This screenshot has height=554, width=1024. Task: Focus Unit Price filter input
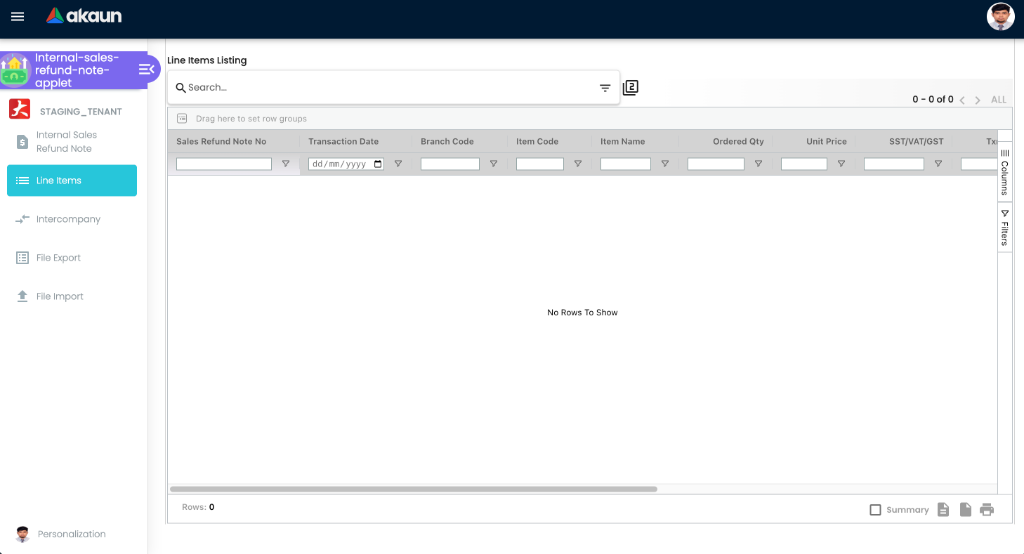click(x=804, y=164)
